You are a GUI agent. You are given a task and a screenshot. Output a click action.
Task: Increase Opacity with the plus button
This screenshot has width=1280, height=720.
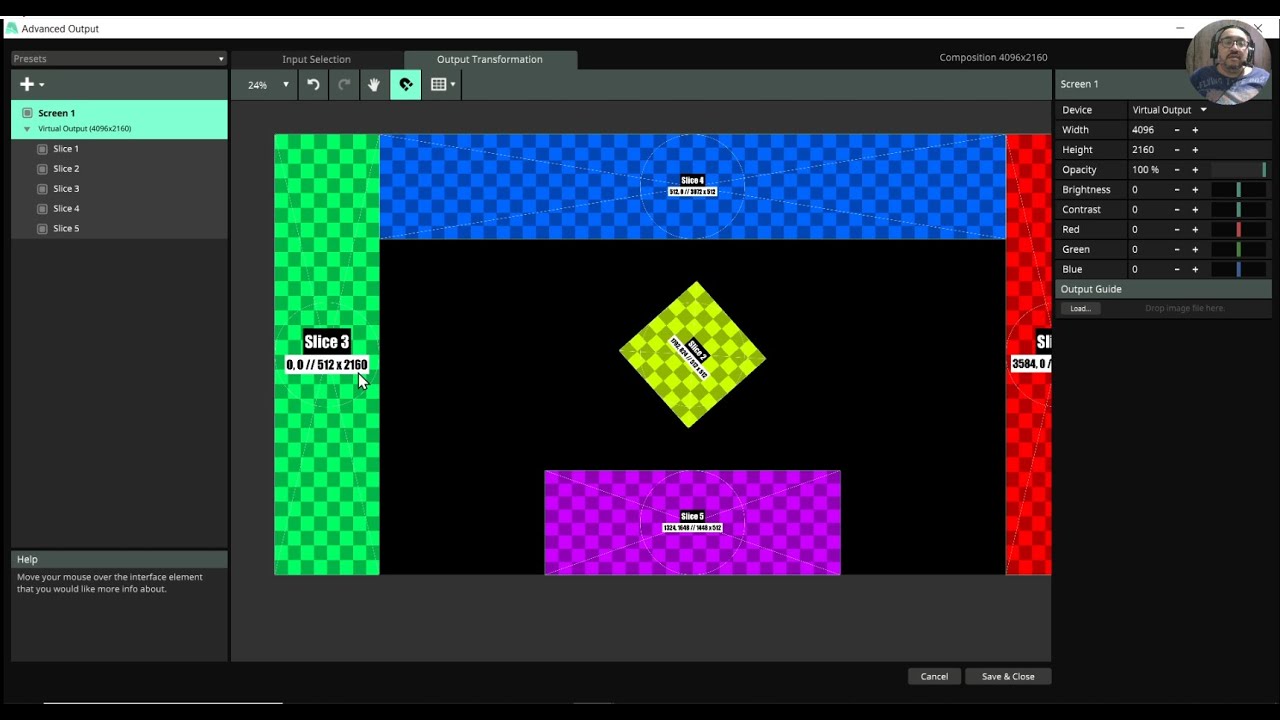click(1195, 170)
